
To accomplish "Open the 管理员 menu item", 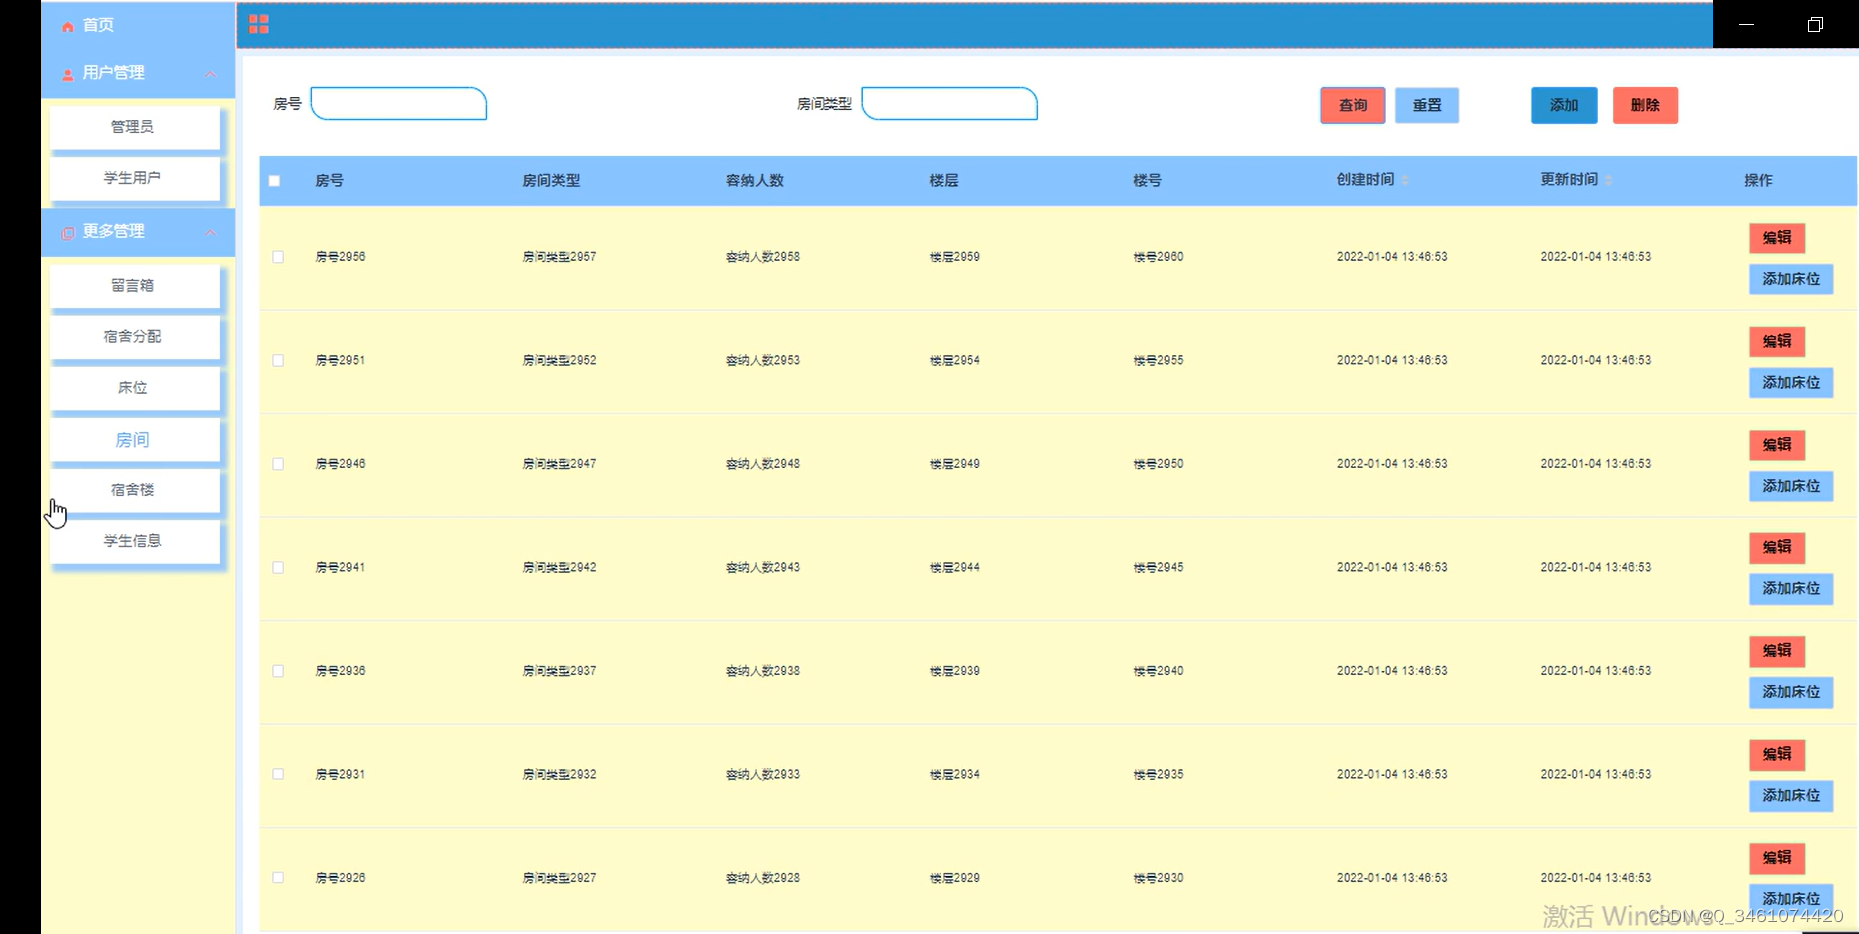I will click(134, 127).
